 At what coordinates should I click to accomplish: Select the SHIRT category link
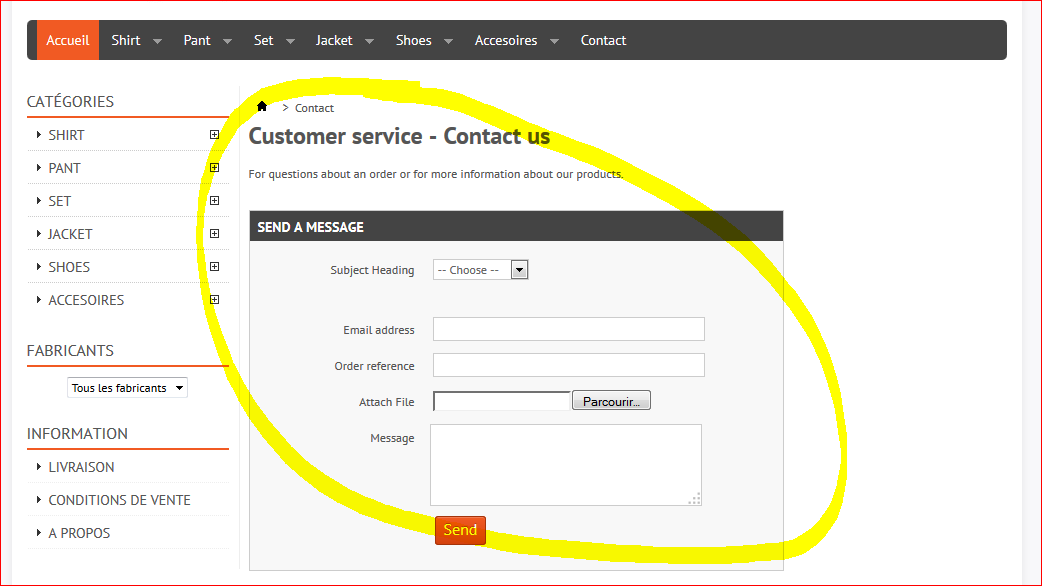point(66,135)
